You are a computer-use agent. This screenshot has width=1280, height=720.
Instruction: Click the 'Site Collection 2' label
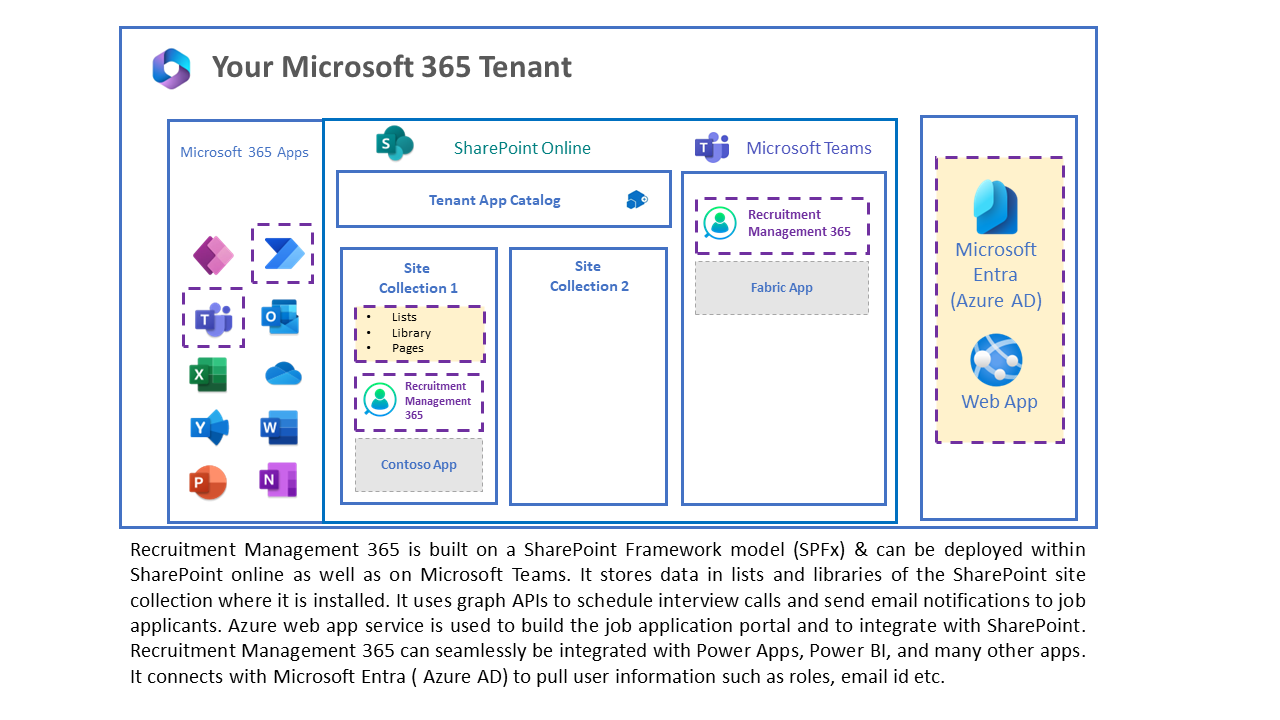pos(589,276)
